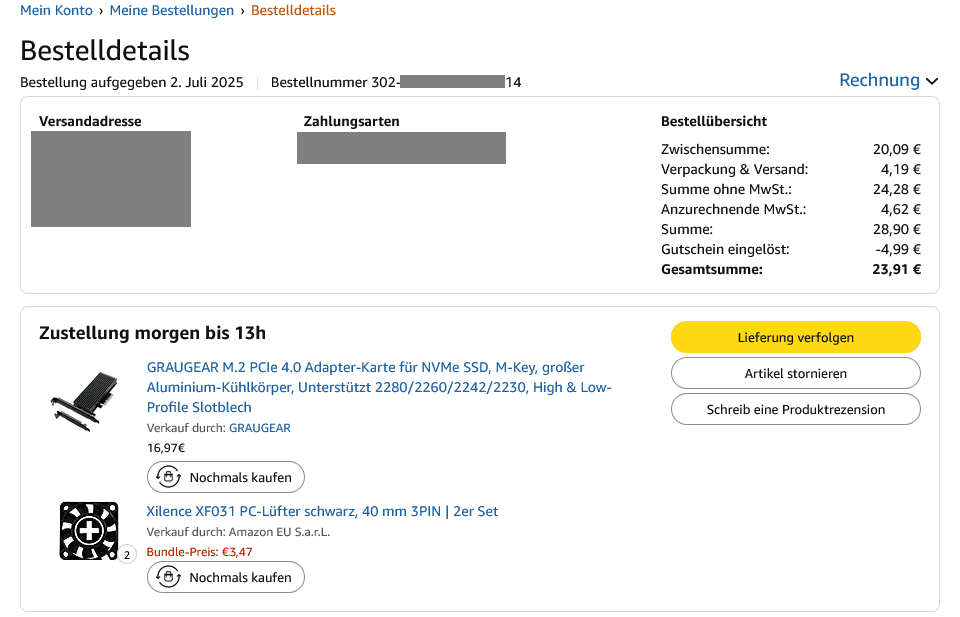Click the Versandadresse heading
Viewport: 960px width, 617px height.
pyautogui.click(x=90, y=122)
